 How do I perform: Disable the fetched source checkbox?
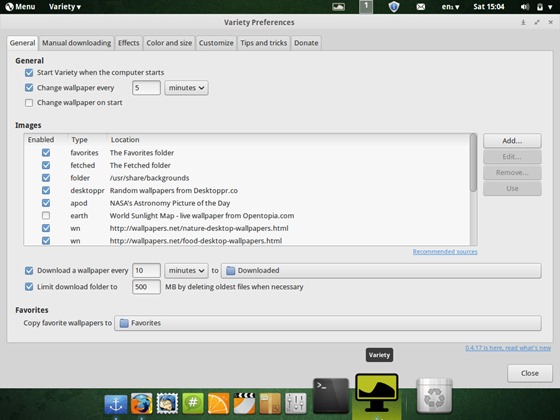pos(46,165)
